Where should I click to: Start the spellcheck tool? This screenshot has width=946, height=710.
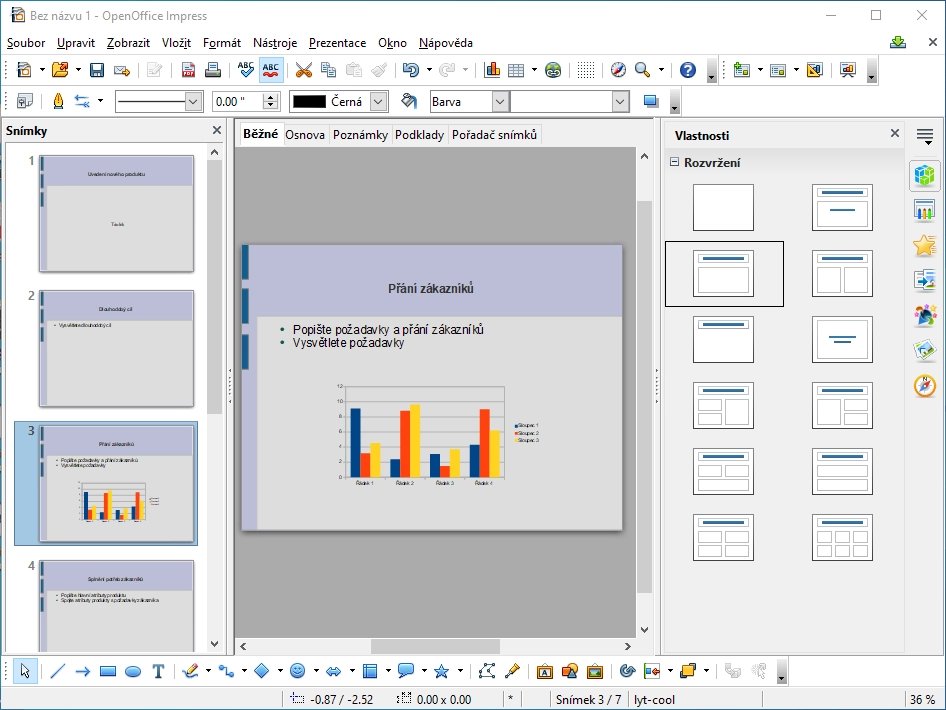[247, 70]
